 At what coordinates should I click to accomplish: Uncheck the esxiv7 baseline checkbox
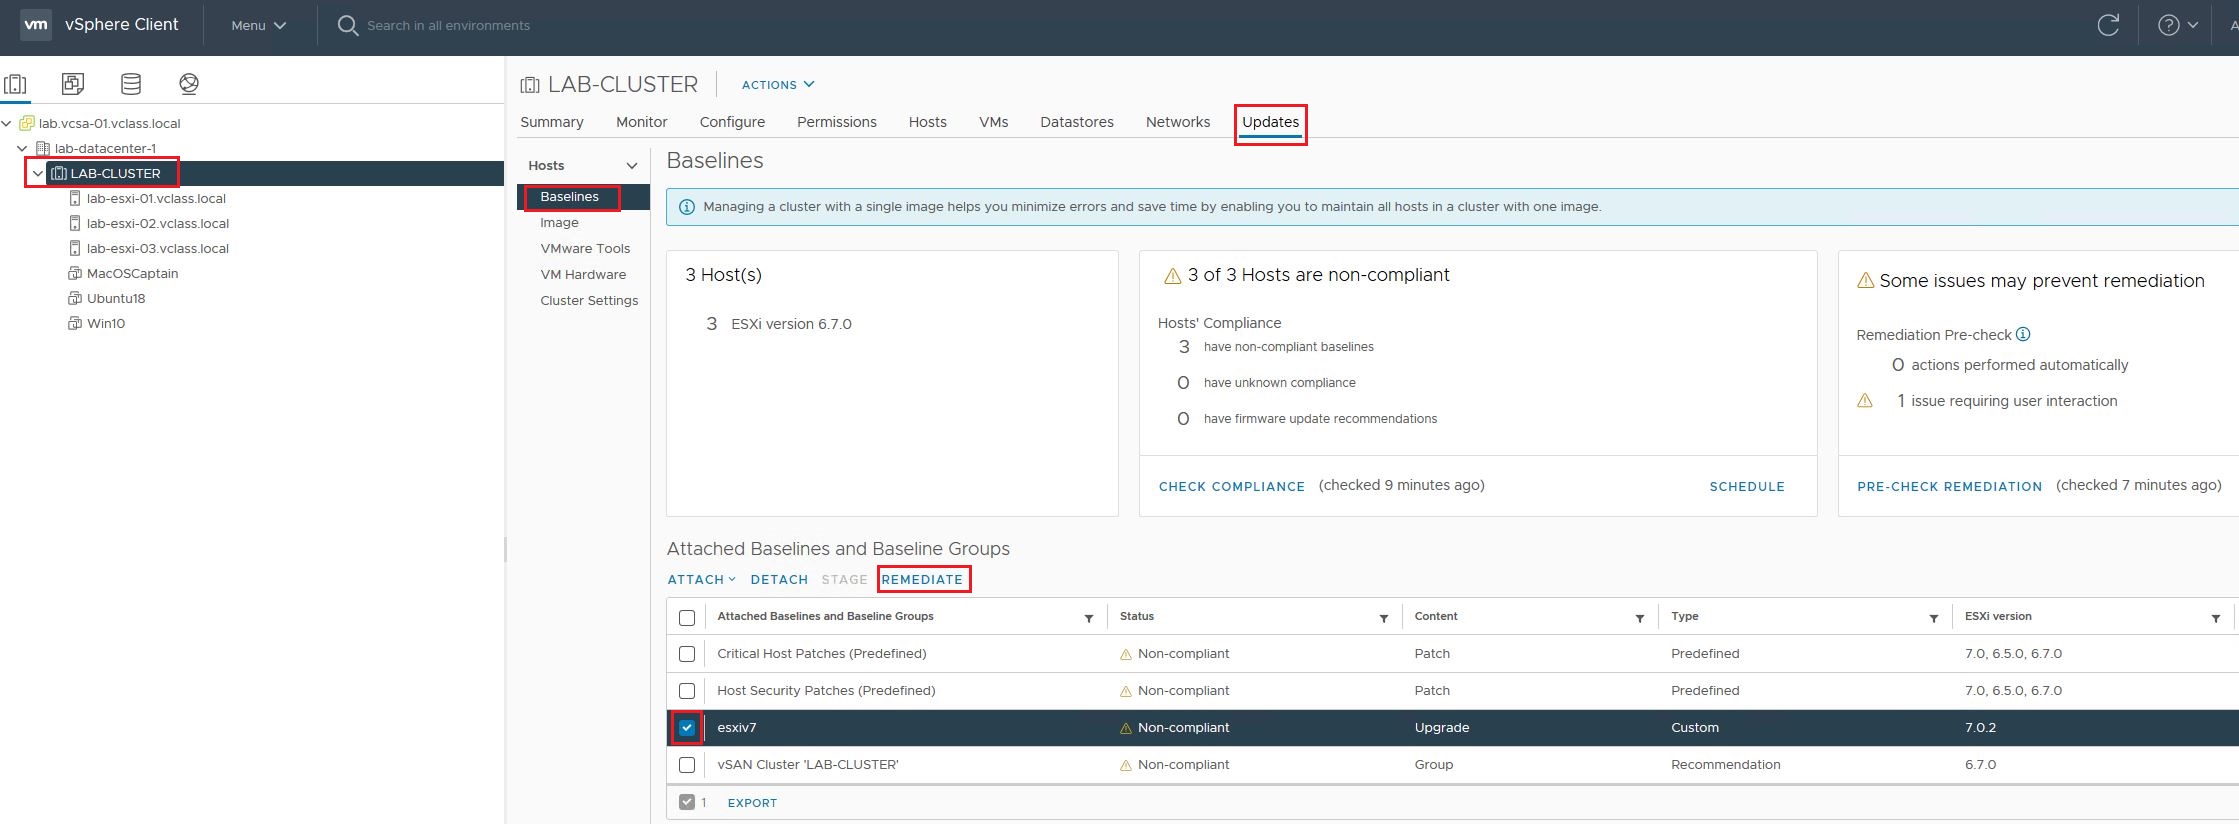point(687,728)
